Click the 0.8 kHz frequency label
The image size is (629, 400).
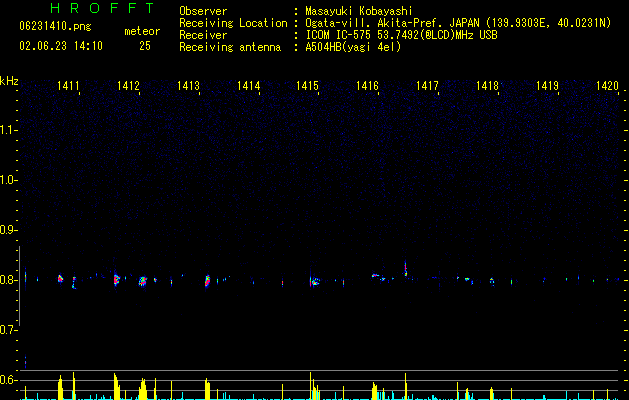pyautogui.click(x=8, y=280)
